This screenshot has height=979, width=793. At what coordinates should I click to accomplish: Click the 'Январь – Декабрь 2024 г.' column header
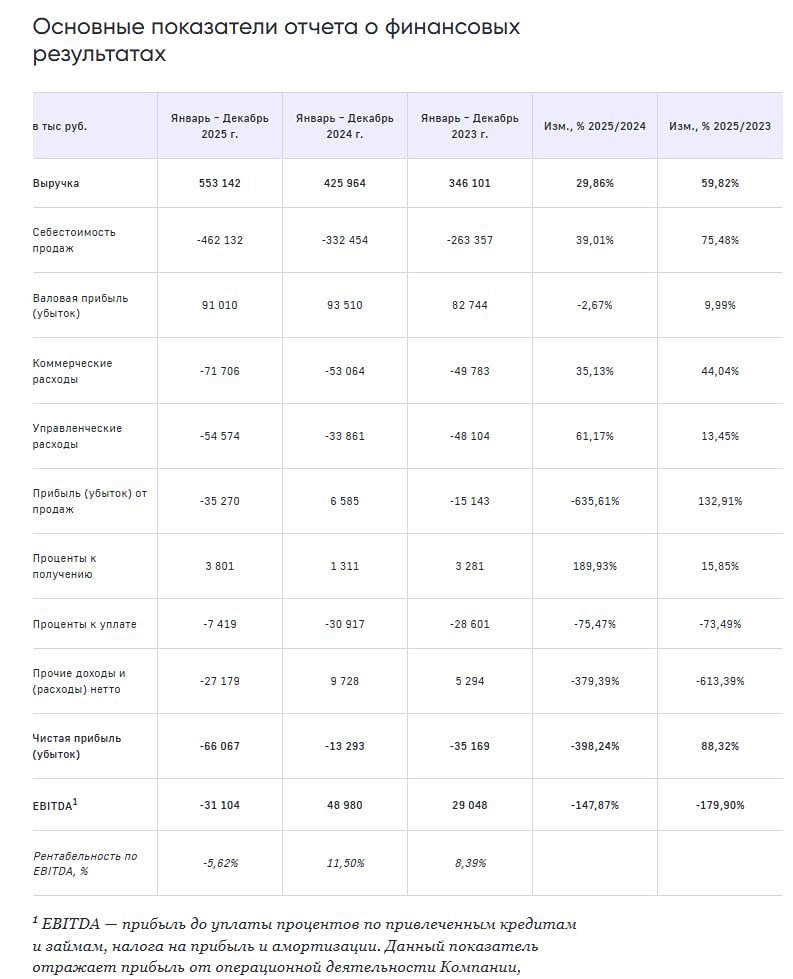(345, 126)
